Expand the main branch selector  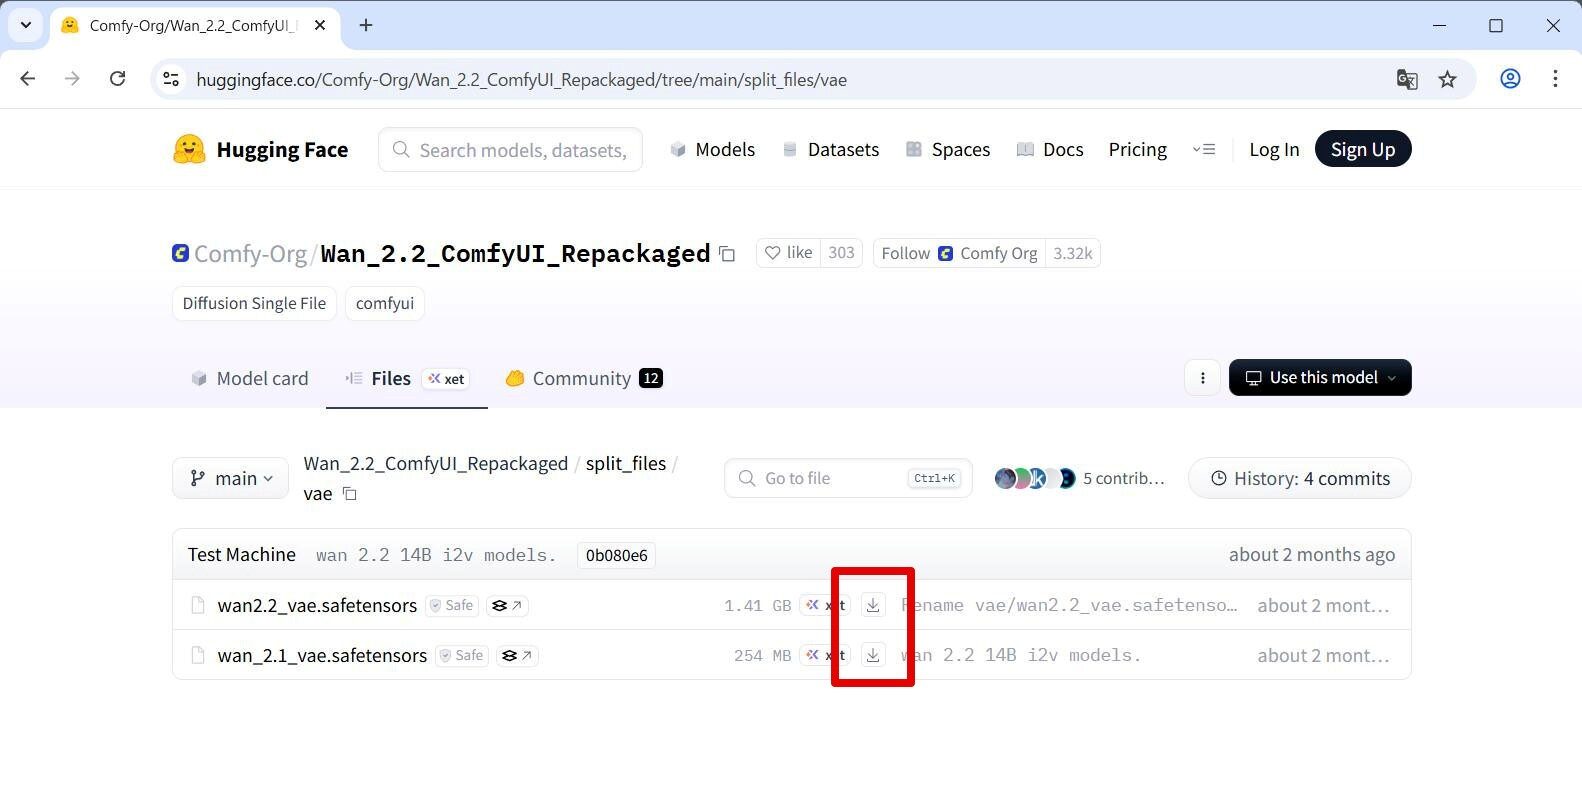pyautogui.click(x=230, y=478)
